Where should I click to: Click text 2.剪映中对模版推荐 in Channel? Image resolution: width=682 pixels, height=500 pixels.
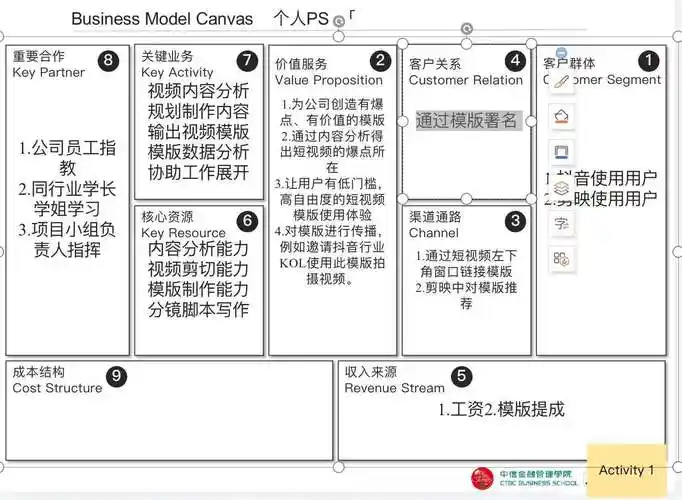click(466, 295)
